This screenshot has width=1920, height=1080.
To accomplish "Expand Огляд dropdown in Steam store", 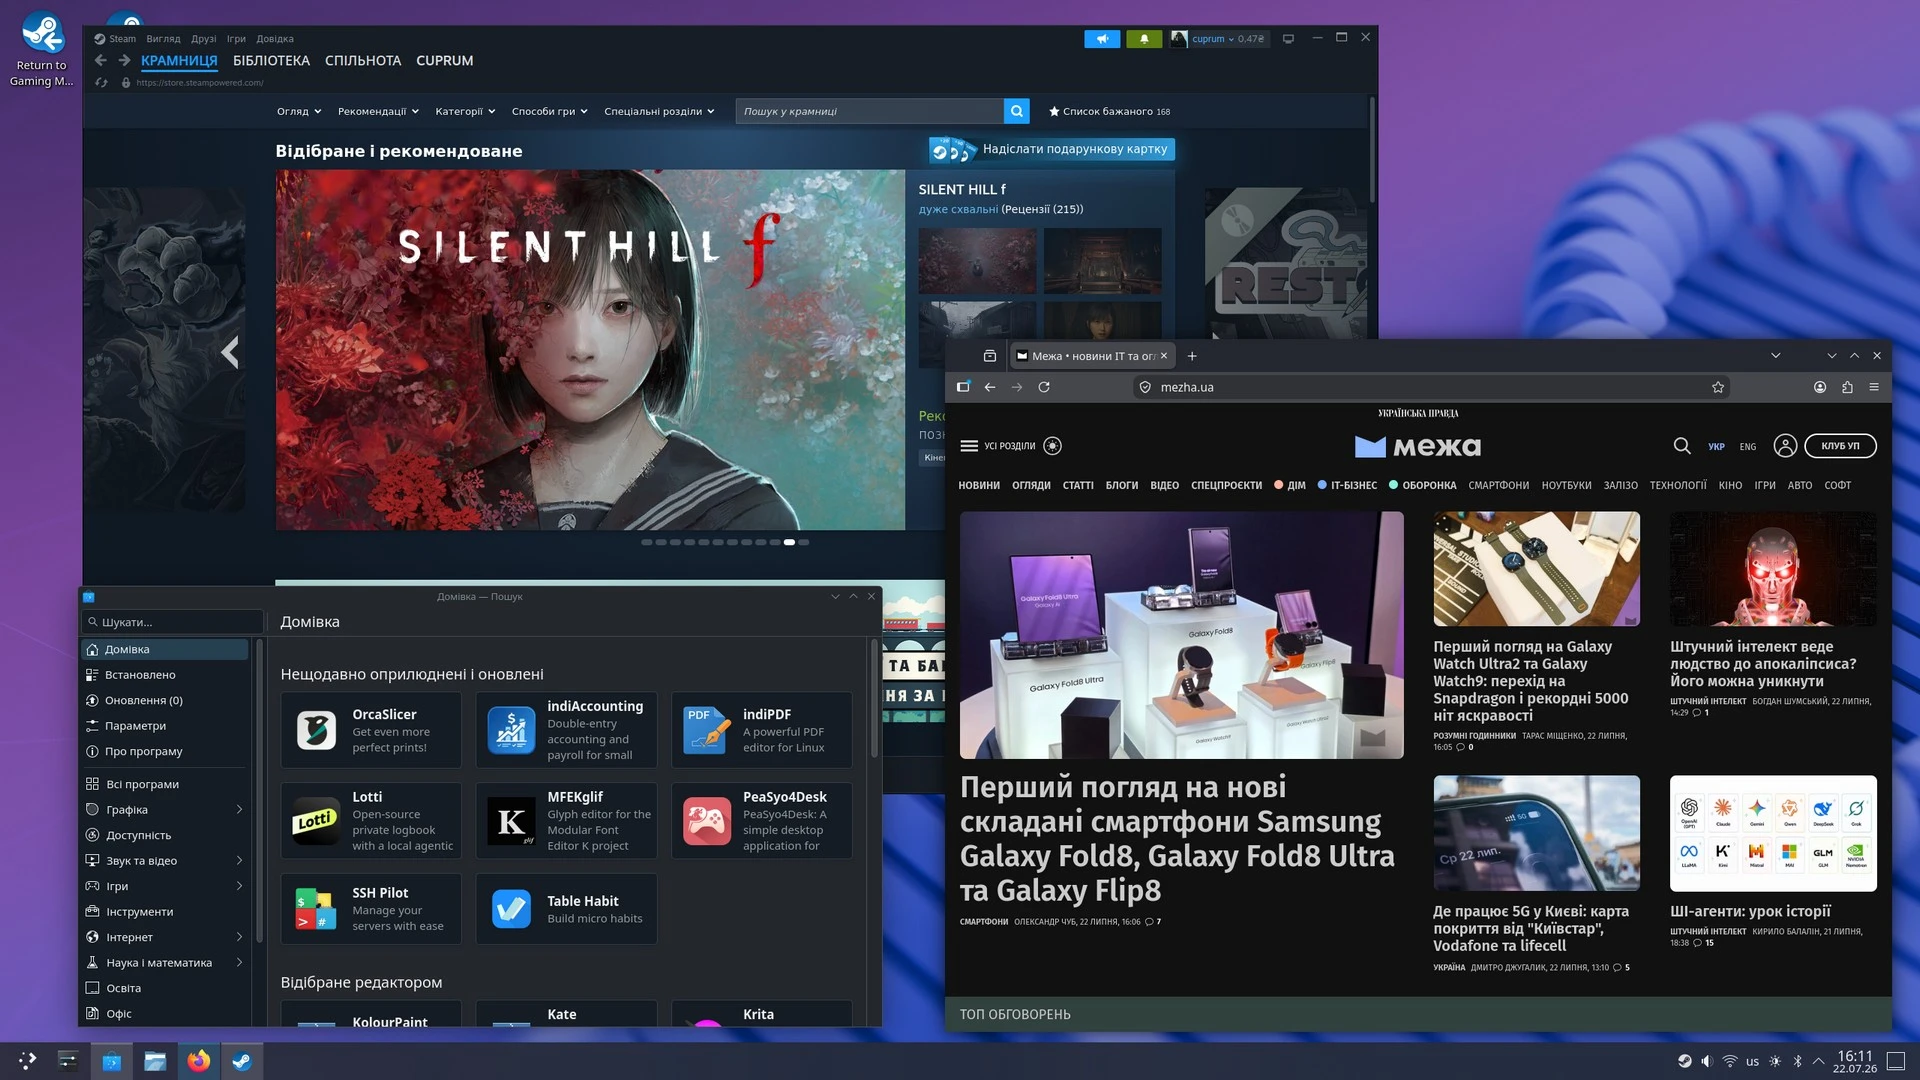I will pos(299,111).
